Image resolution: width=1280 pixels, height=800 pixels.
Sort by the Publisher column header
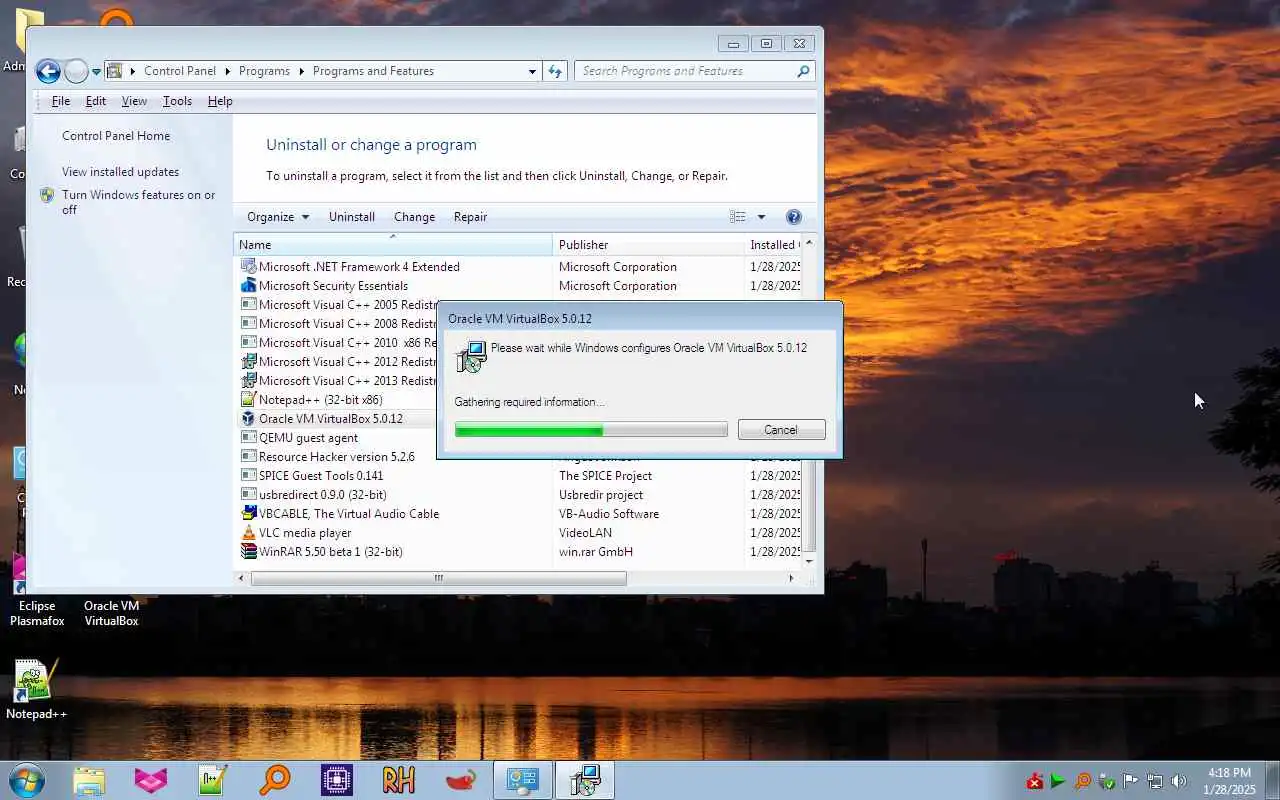click(x=648, y=245)
